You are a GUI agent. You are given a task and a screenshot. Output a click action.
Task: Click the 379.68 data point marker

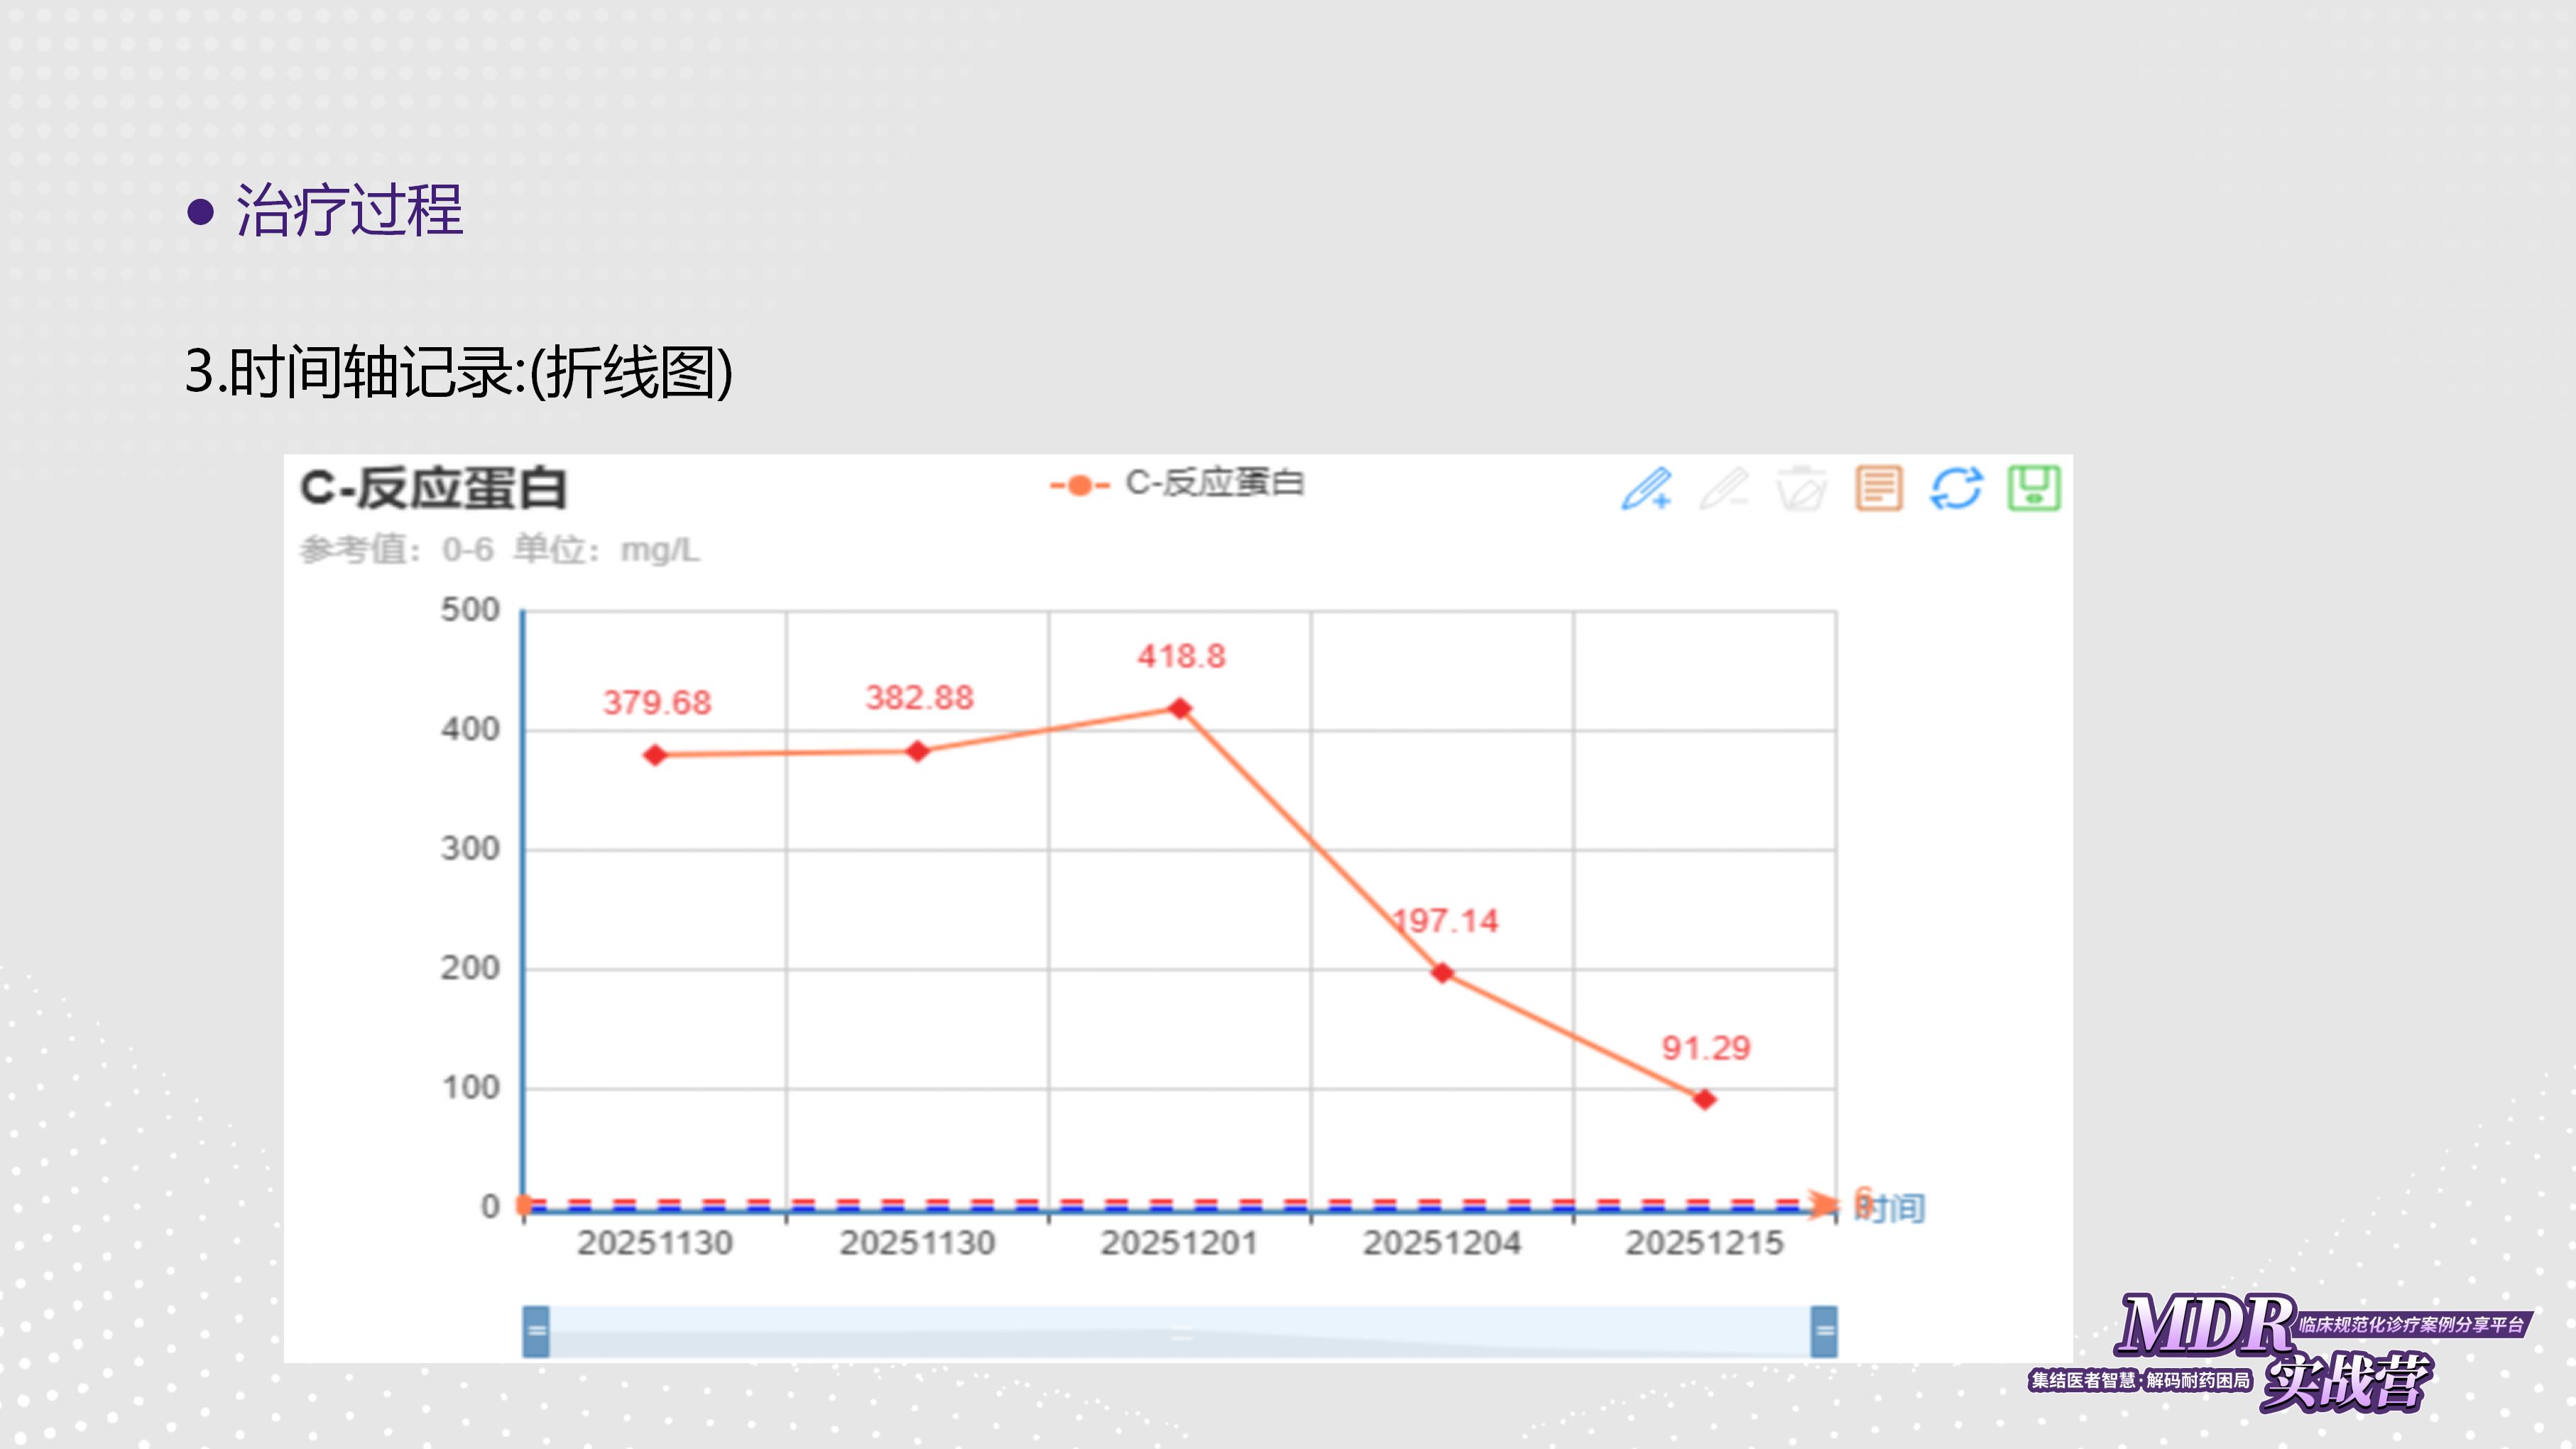(655, 755)
